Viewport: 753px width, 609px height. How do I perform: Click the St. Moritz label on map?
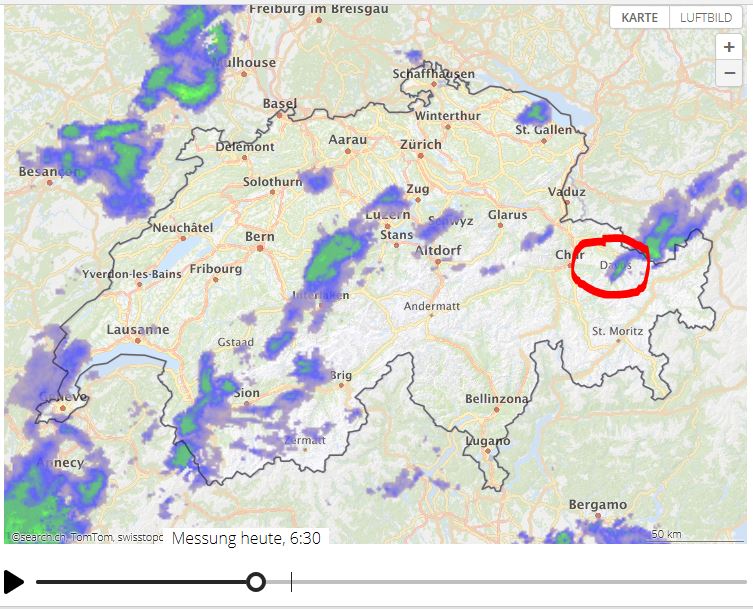click(617, 331)
